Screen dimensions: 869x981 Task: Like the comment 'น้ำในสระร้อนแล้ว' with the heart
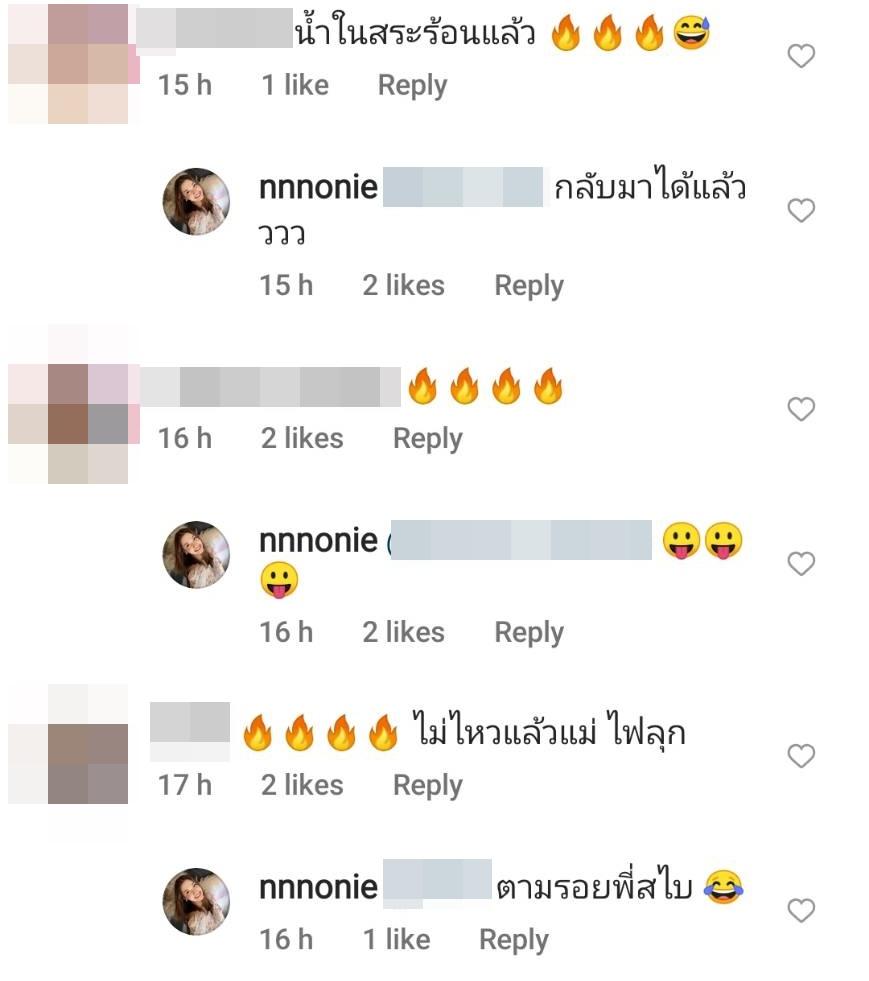point(801,56)
